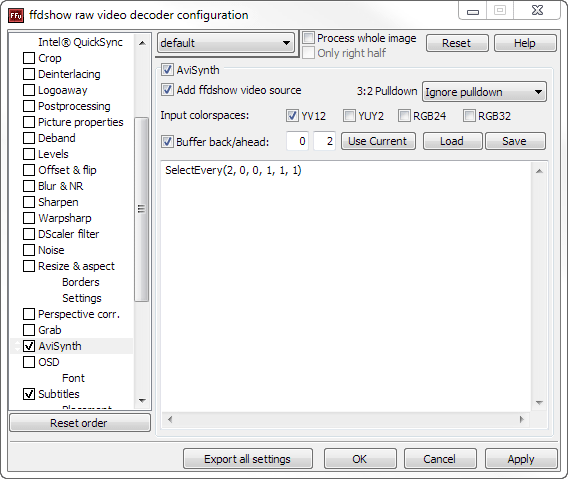Uncheck Buffer back/ahead option

(x=167, y=141)
